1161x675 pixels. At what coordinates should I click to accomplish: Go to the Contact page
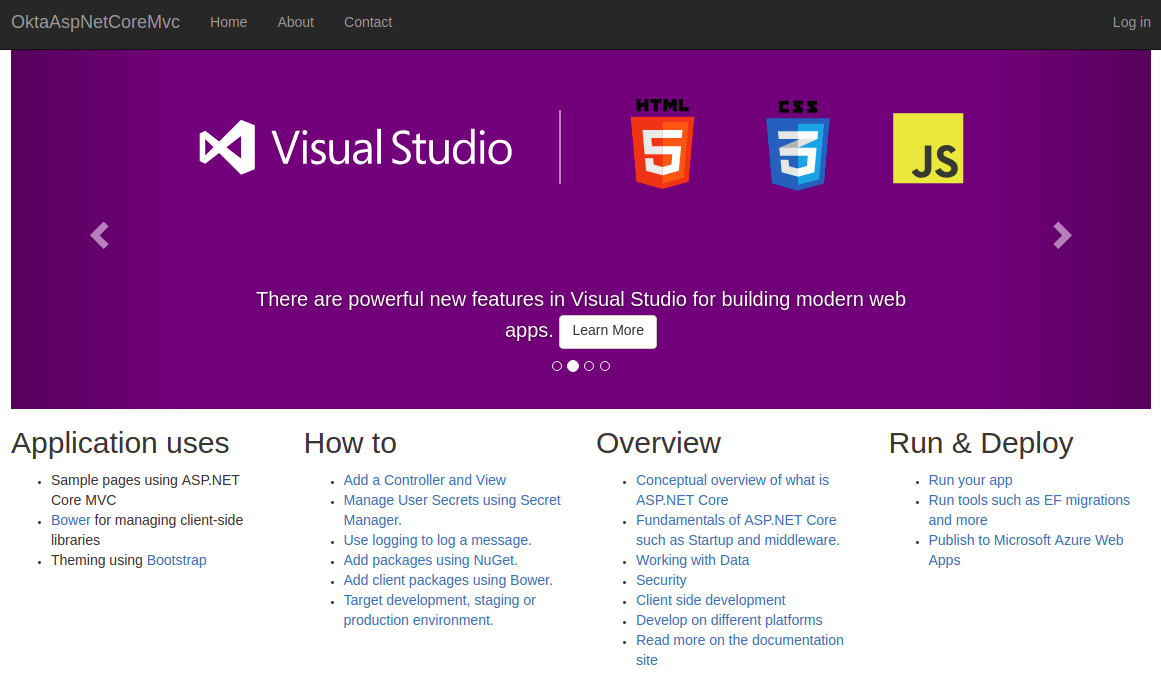tap(368, 22)
